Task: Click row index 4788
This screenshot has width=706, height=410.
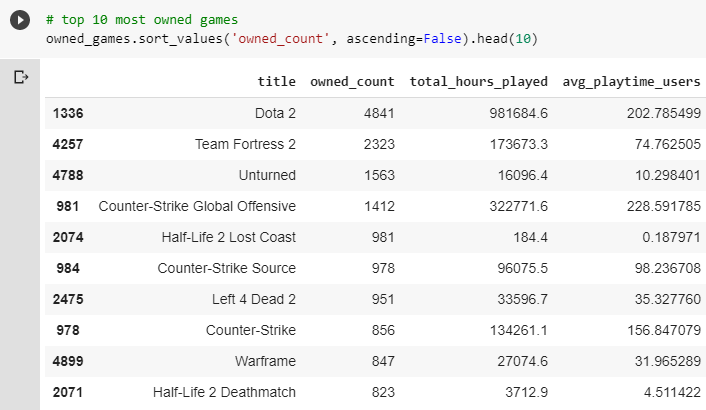Action: point(68,175)
